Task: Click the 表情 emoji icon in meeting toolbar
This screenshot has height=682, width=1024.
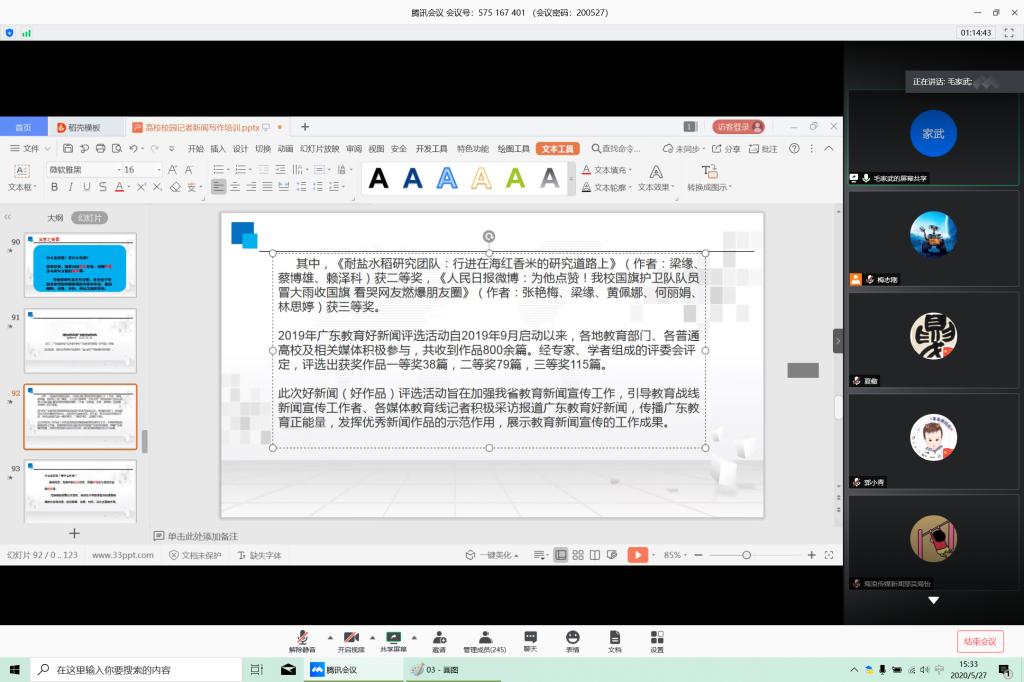Action: [573, 637]
